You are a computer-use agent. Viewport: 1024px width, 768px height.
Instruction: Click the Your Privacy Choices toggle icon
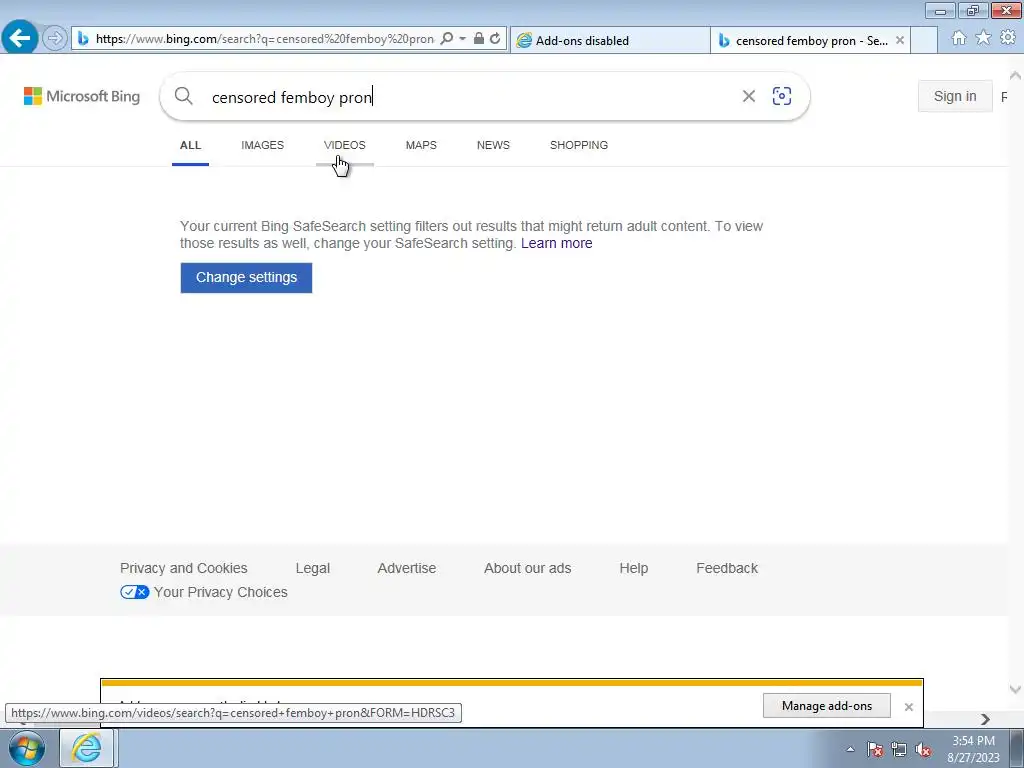click(x=135, y=592)
